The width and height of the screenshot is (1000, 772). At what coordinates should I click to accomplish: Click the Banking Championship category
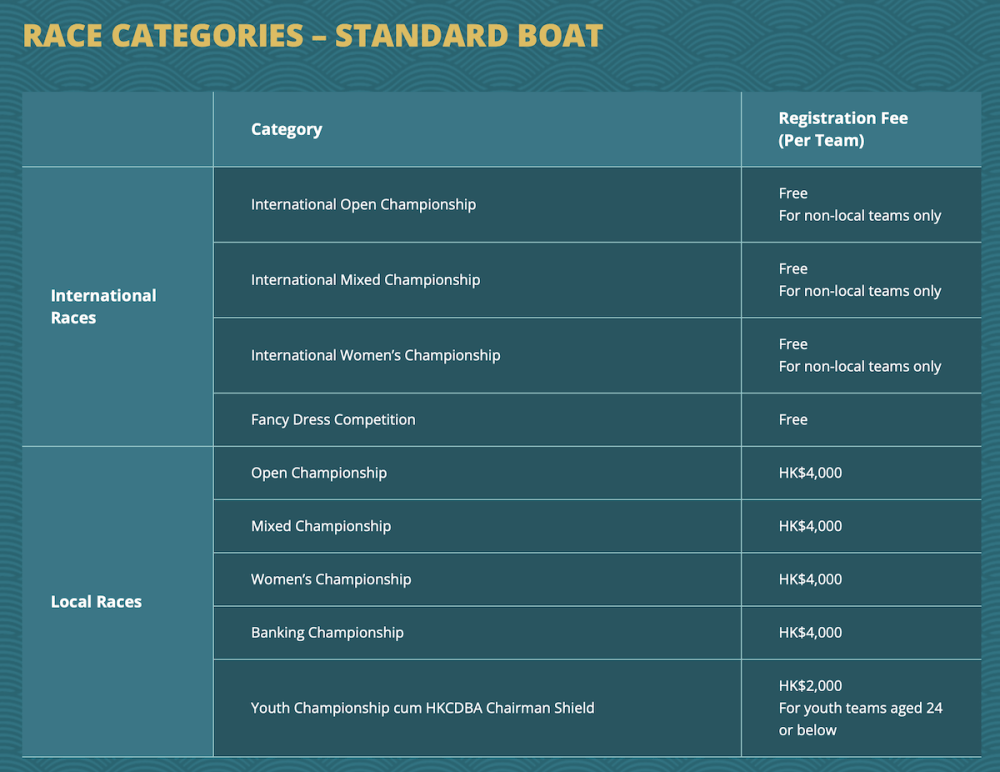327,632
